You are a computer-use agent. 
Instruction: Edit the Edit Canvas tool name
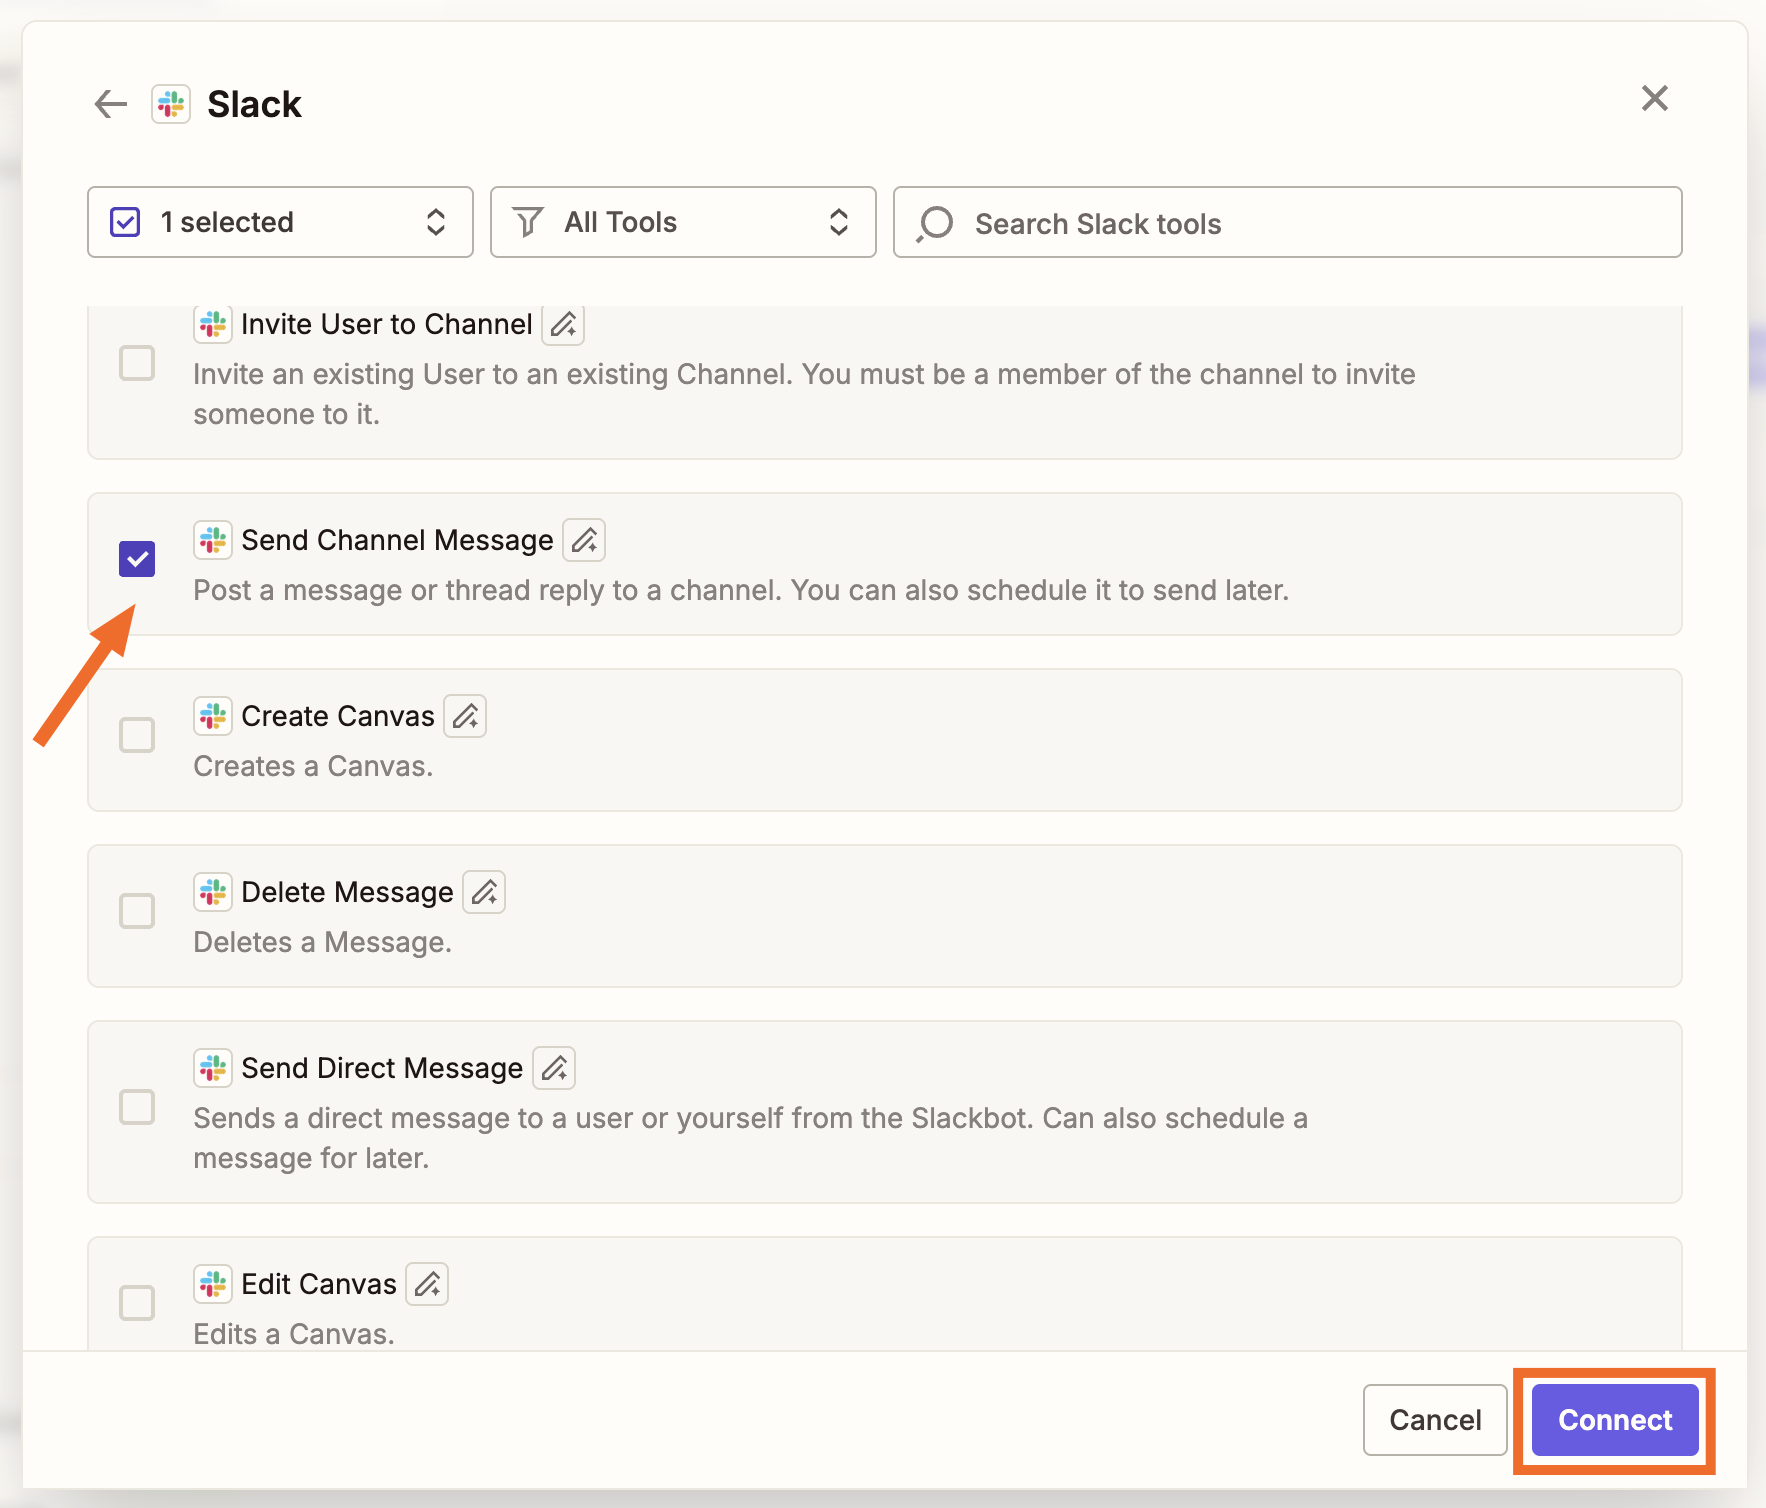(x=427, y=1283)
